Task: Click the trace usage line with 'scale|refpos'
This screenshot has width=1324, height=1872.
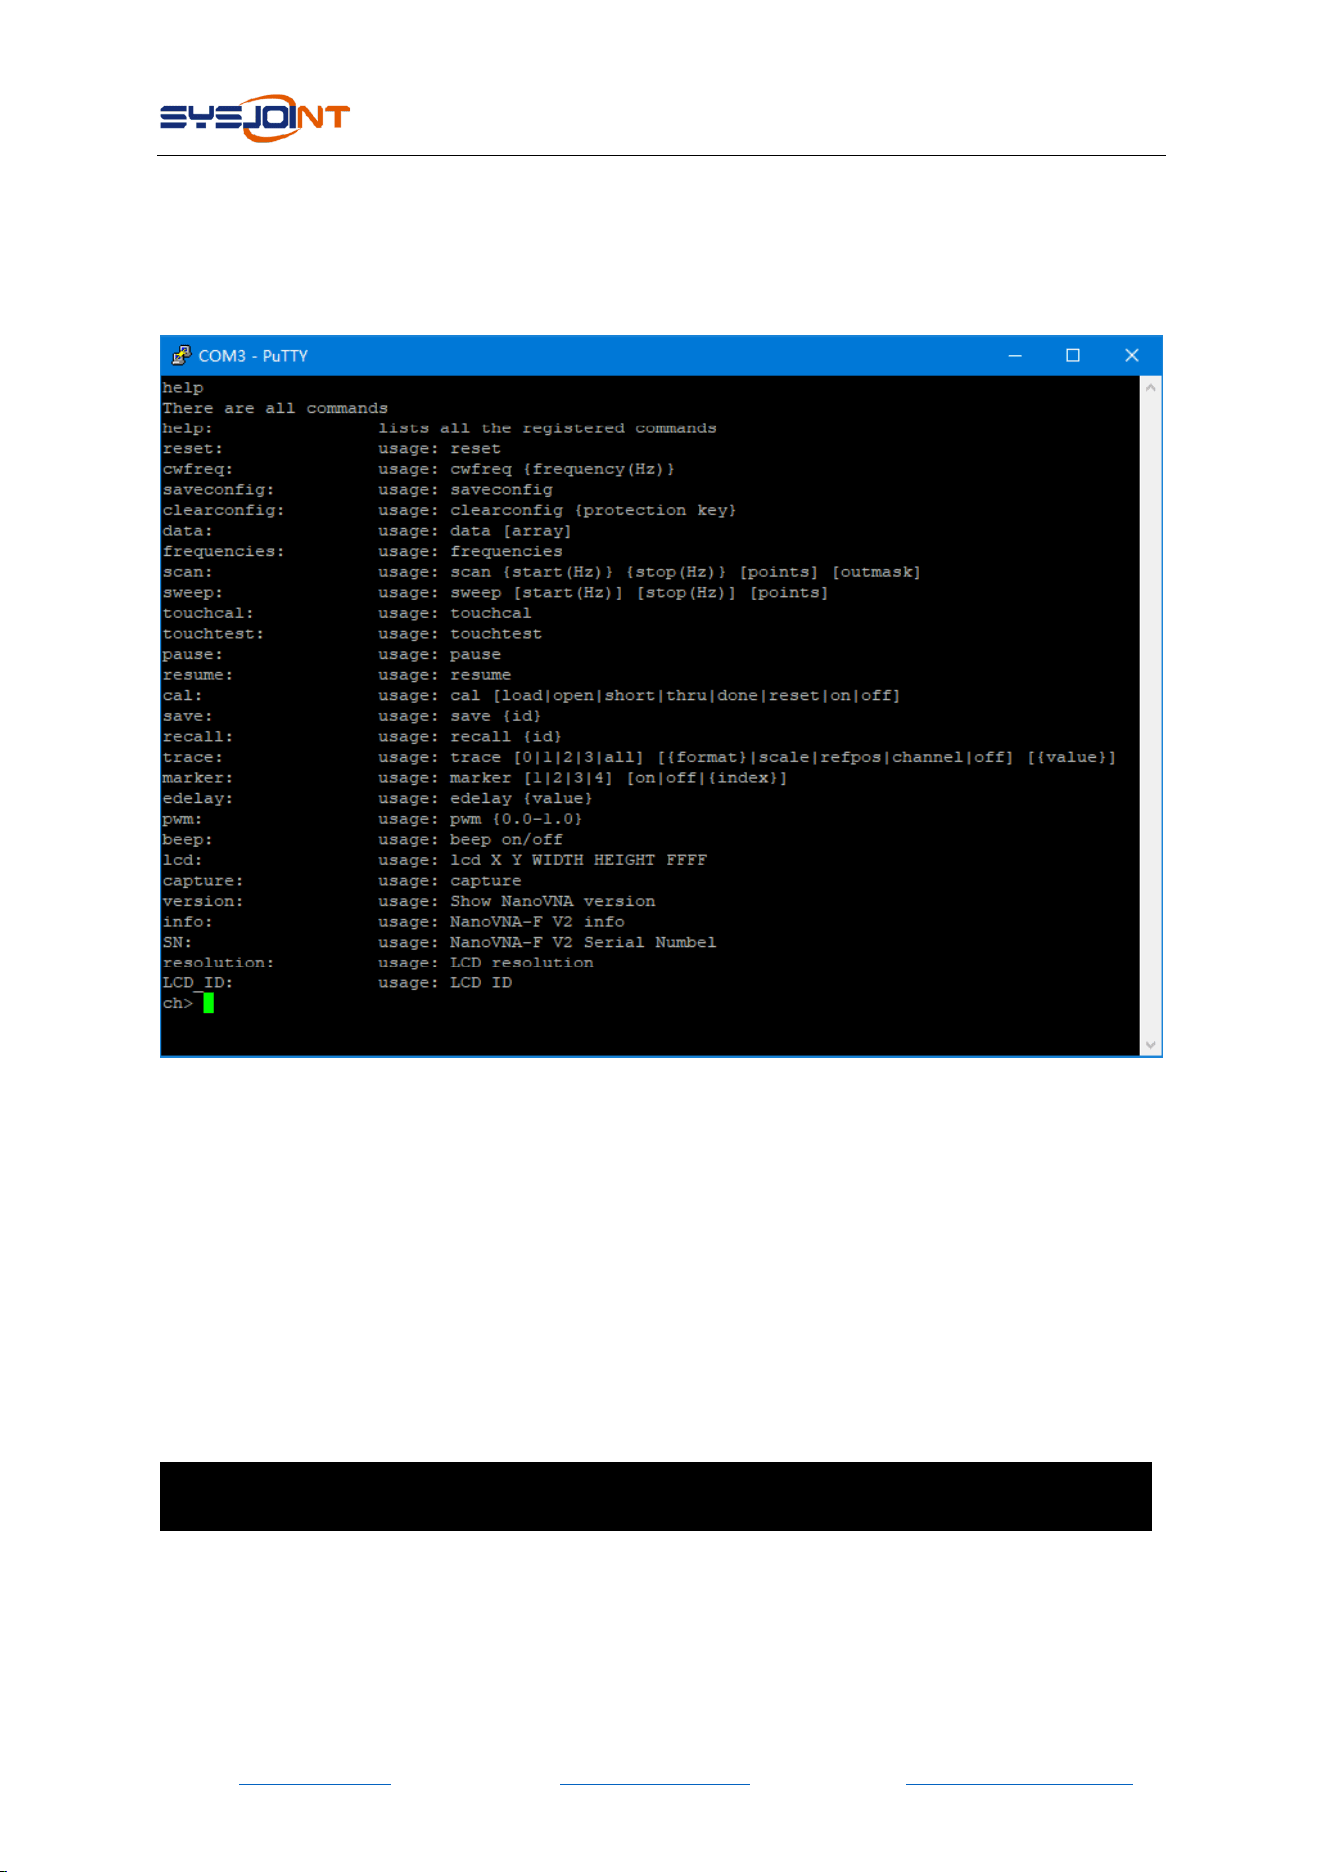Action: (x=747, y=758)
